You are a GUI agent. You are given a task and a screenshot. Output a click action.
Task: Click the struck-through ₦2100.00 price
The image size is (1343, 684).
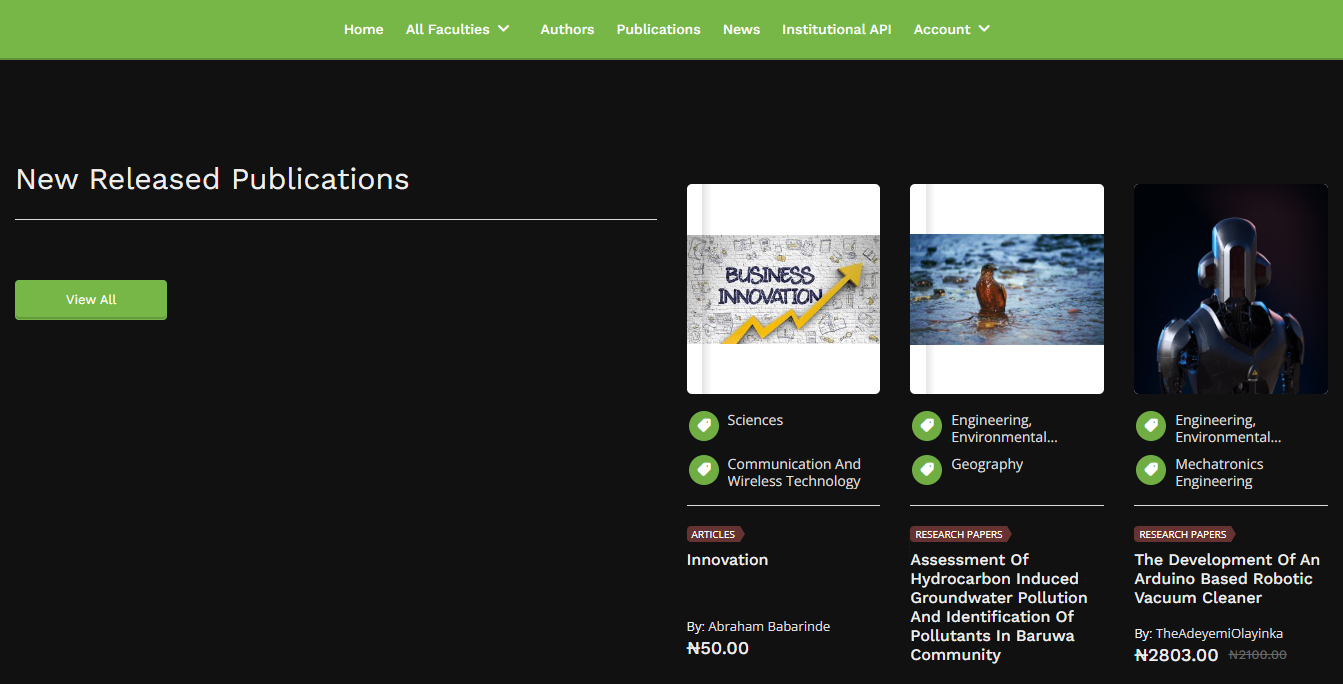coord(1257,655)
